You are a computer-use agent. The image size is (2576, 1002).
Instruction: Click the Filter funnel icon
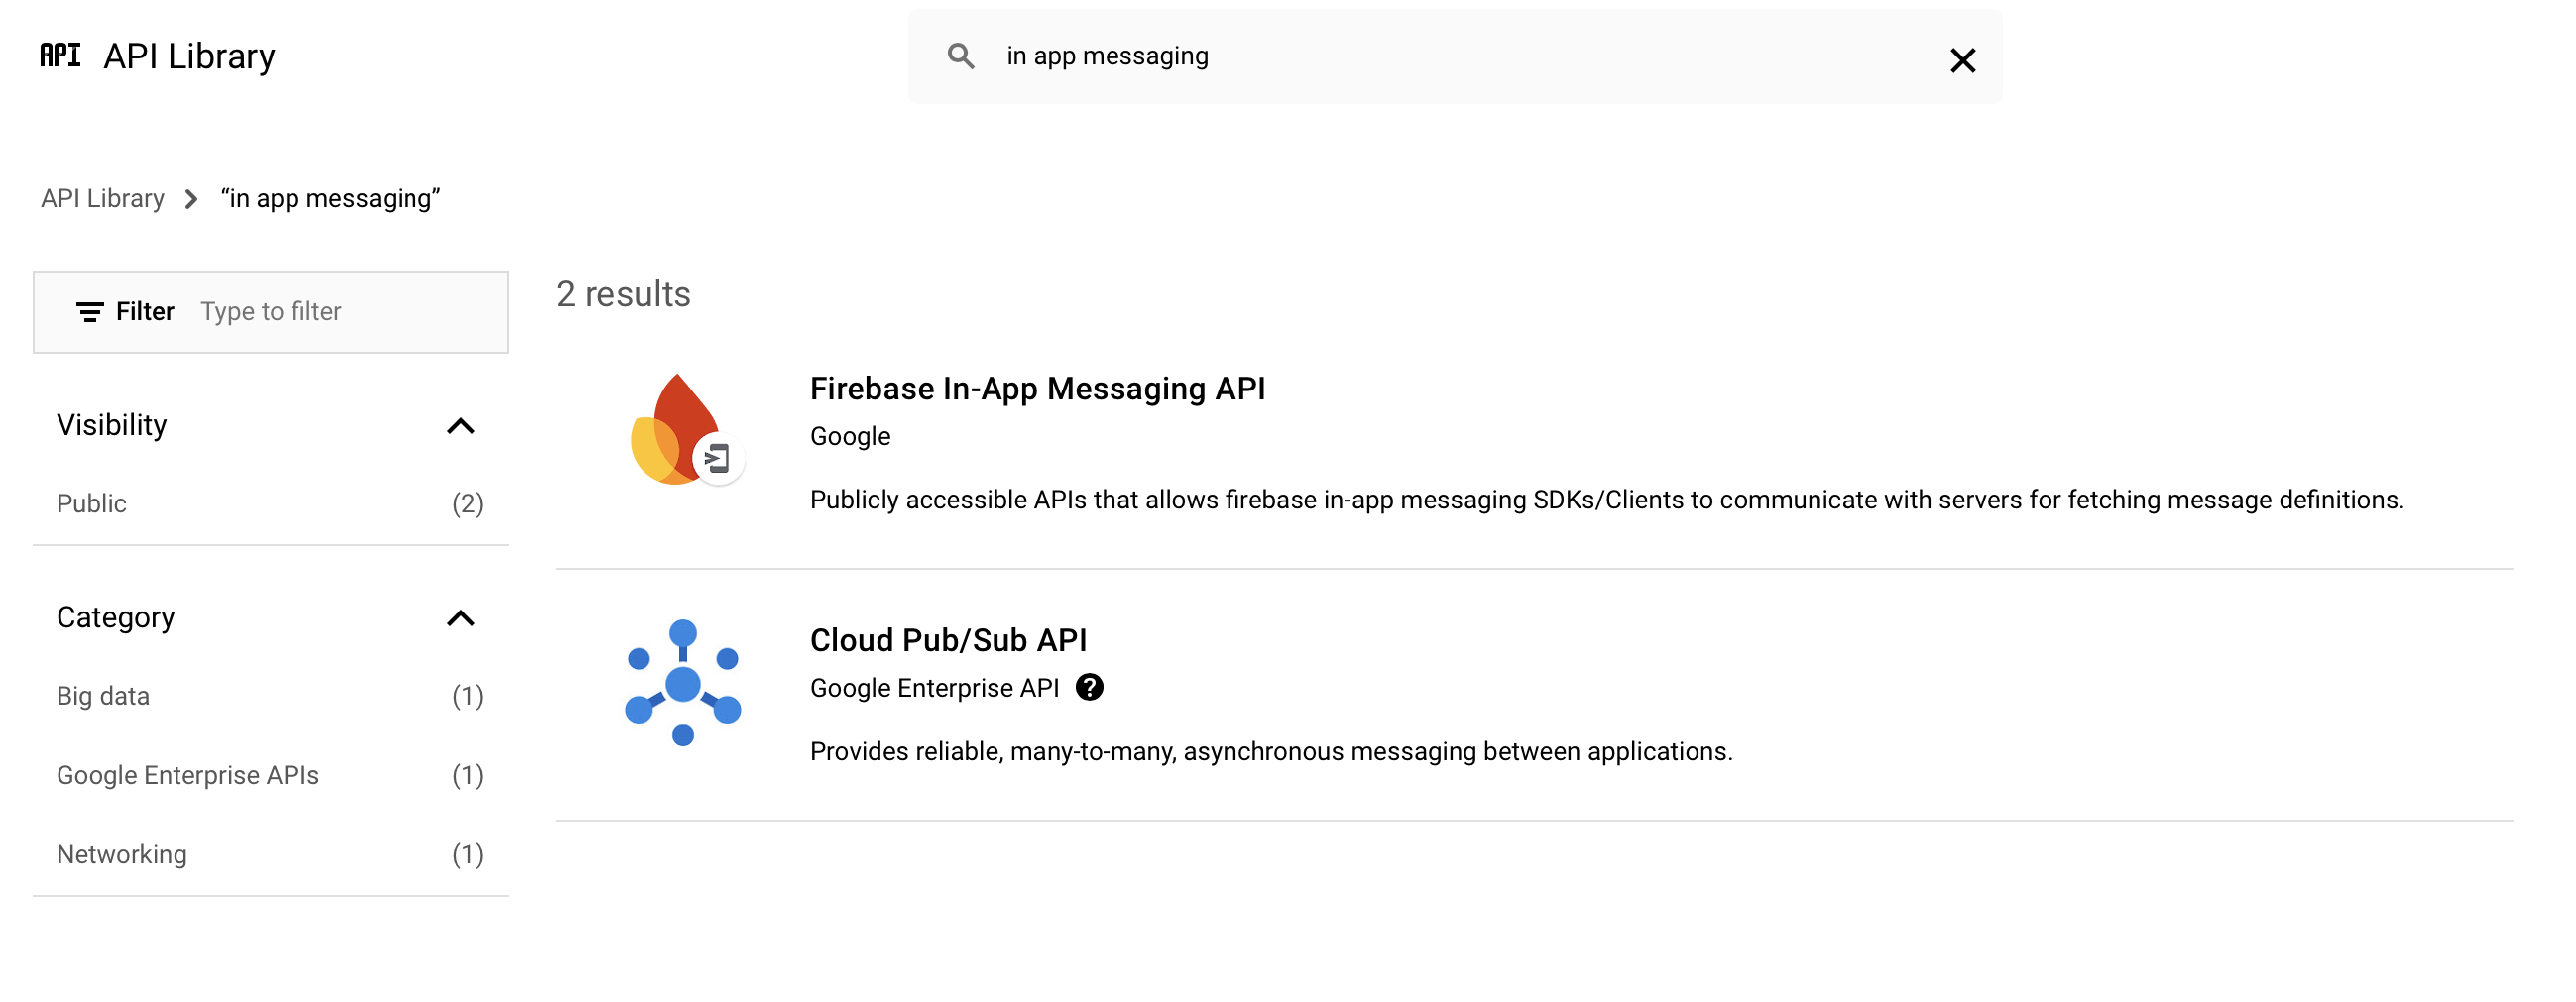coord(89,311)
